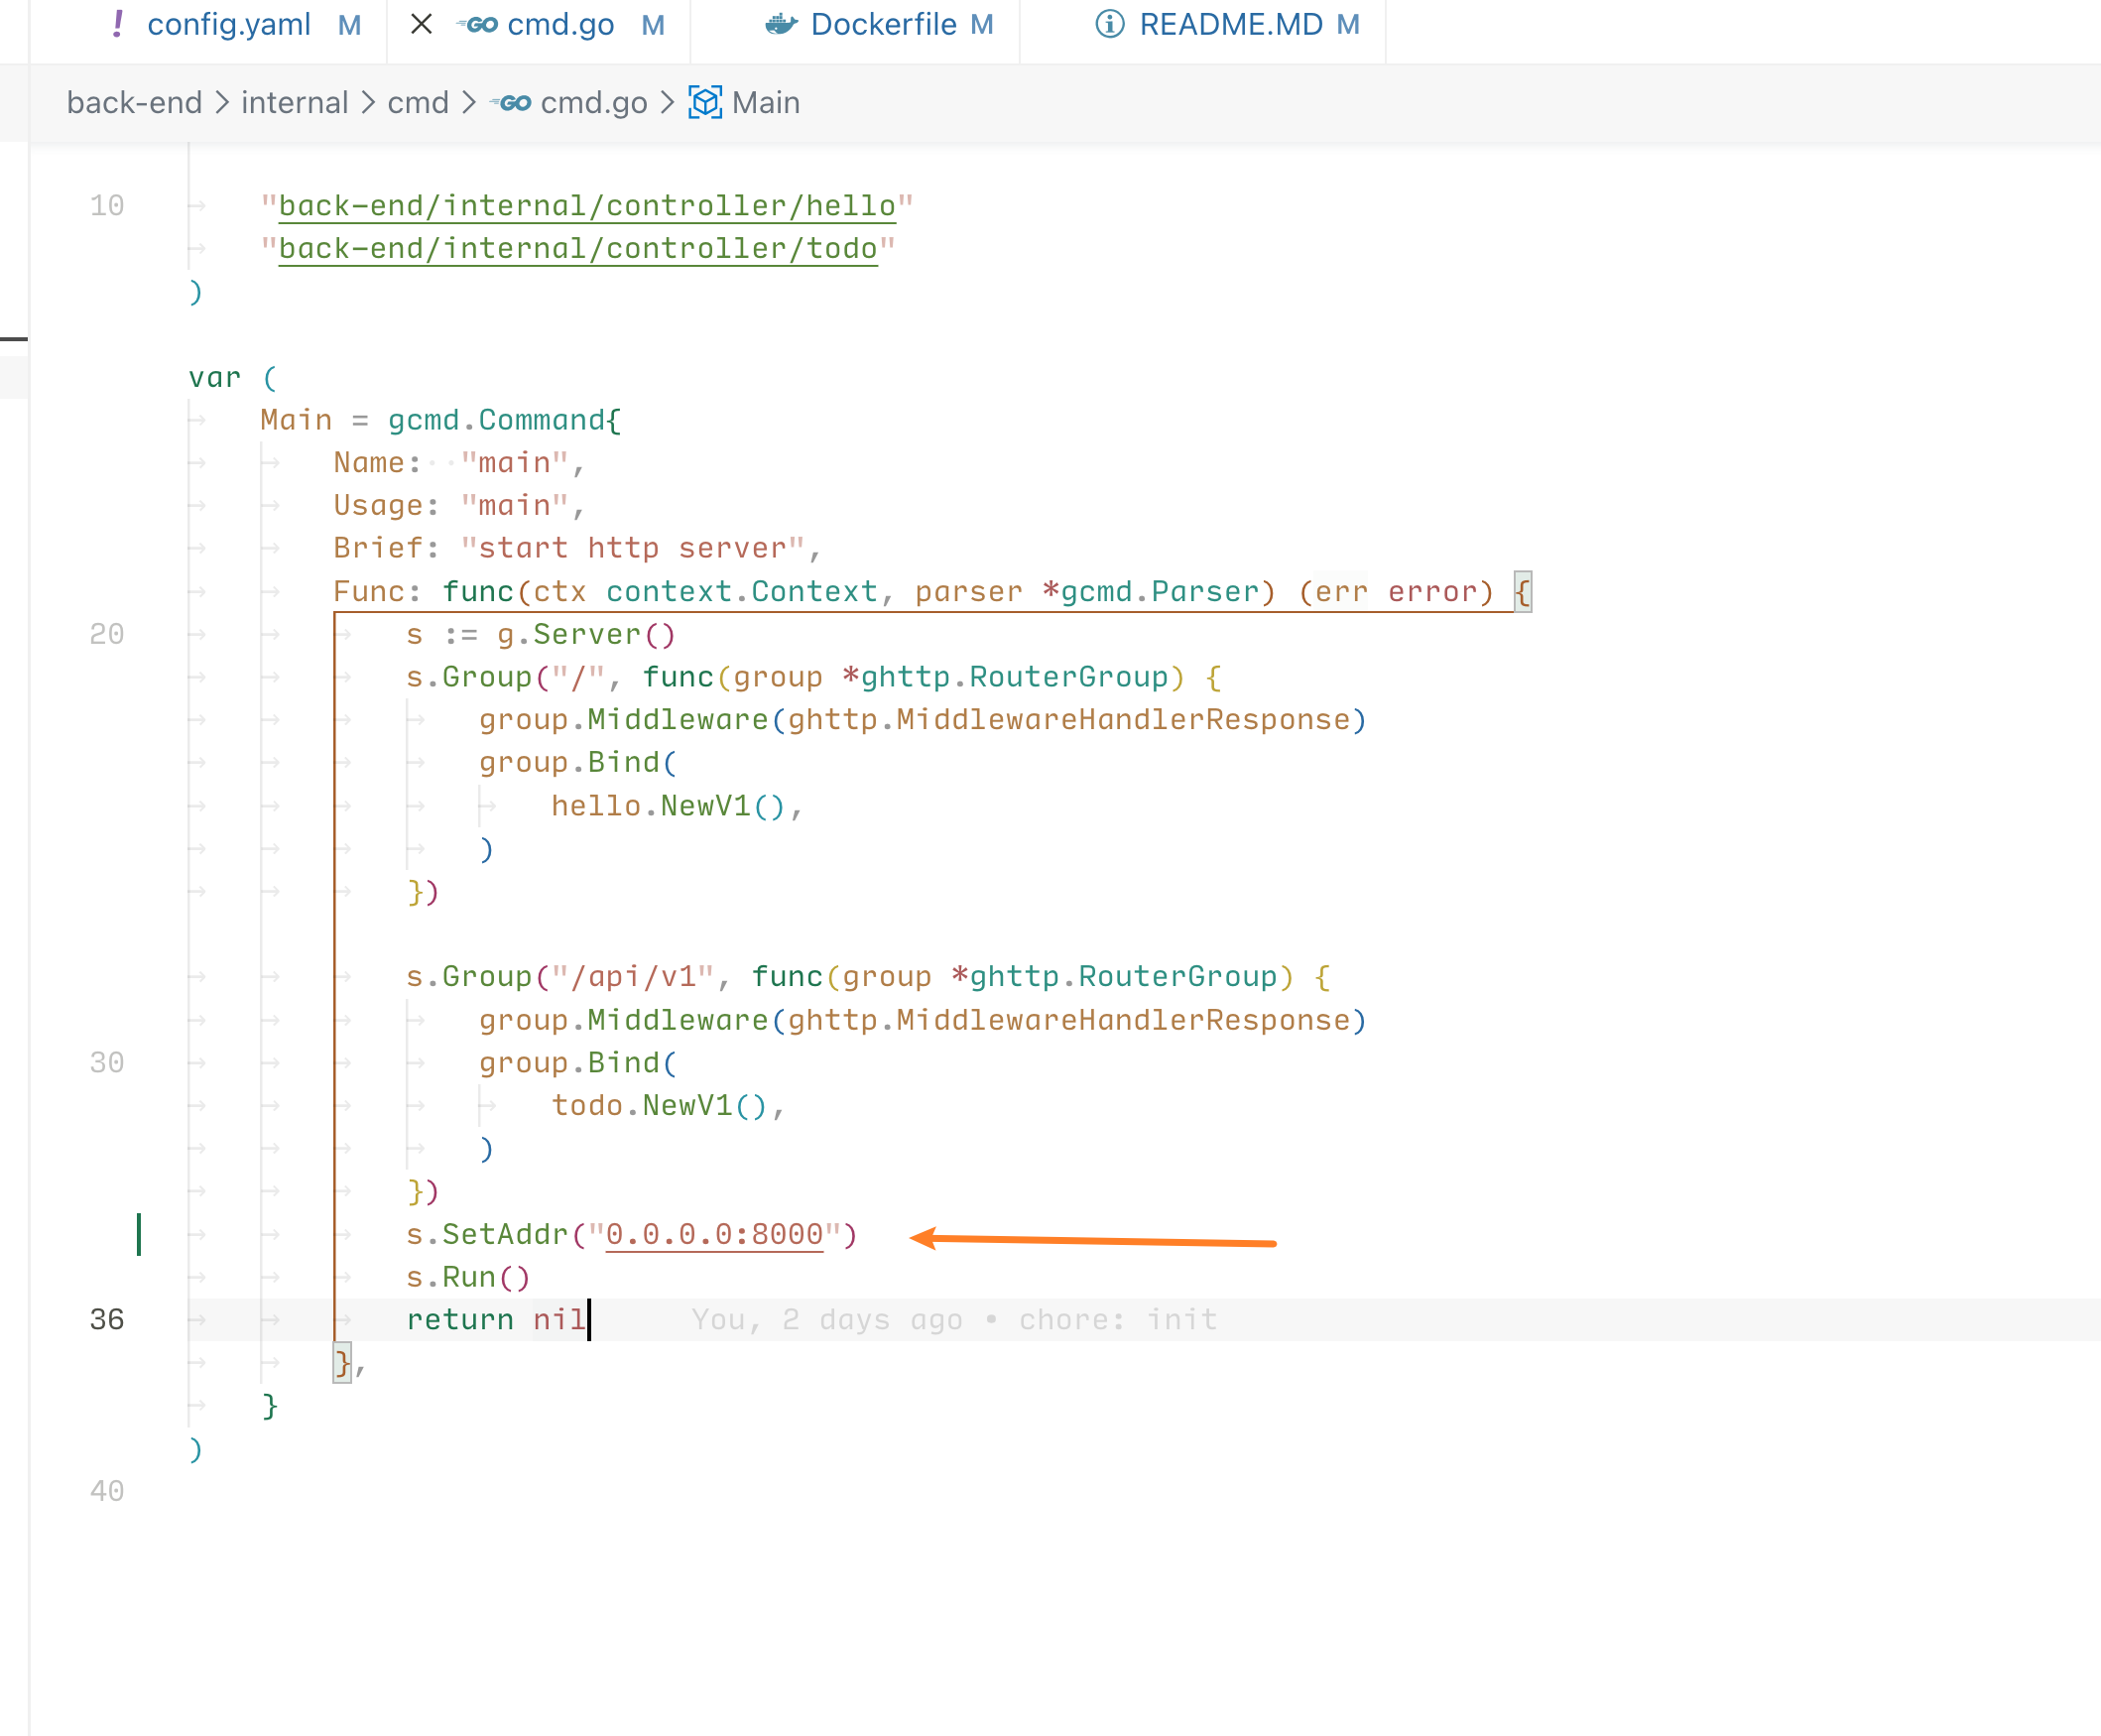Image resolution: width=2101 pixels, height=1736 pixels.
Task: Switch to the Dockerfile tab
Action: point(883,24)
